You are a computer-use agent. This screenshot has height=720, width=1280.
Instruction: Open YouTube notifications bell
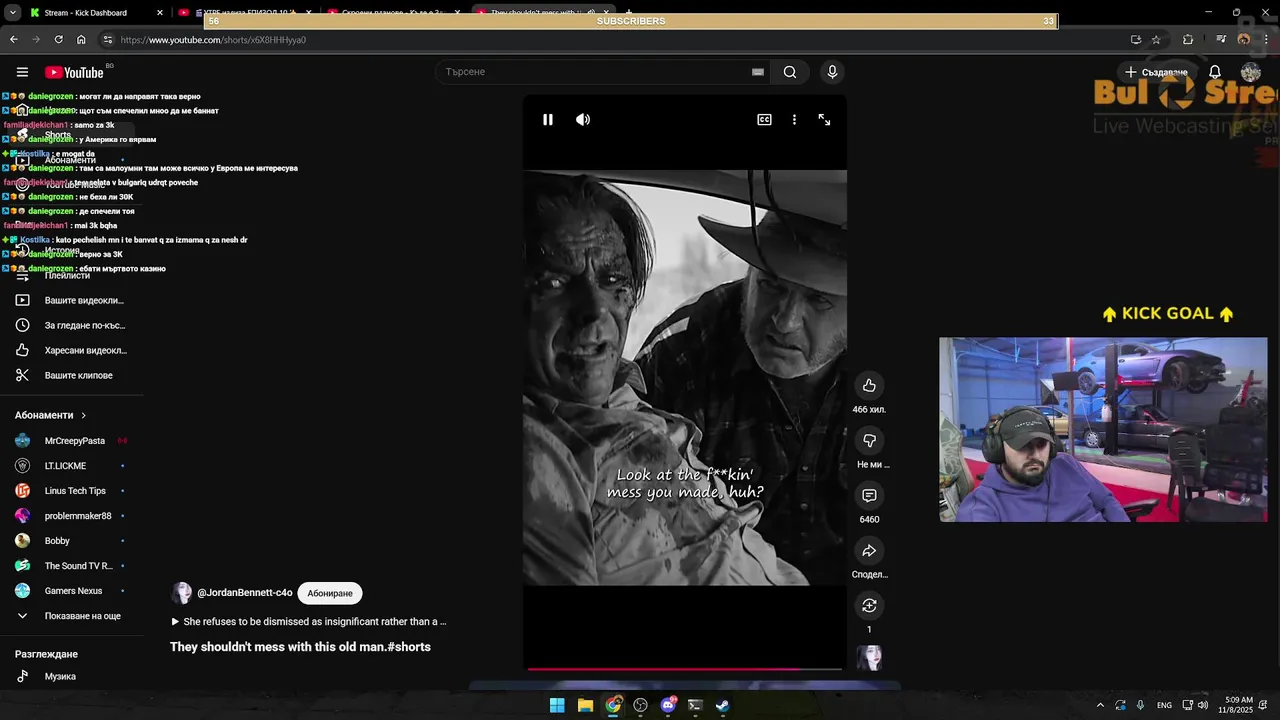1215,72
